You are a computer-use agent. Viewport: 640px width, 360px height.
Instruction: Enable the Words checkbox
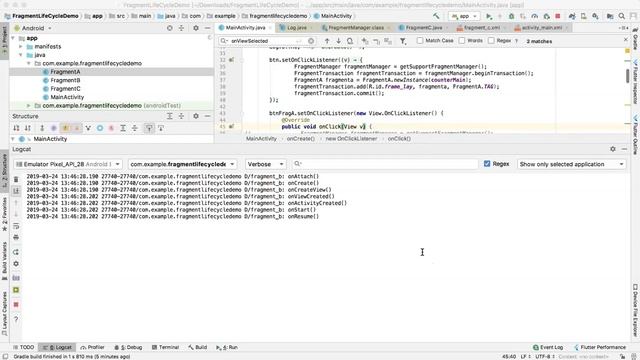click(x=462, y=41)
